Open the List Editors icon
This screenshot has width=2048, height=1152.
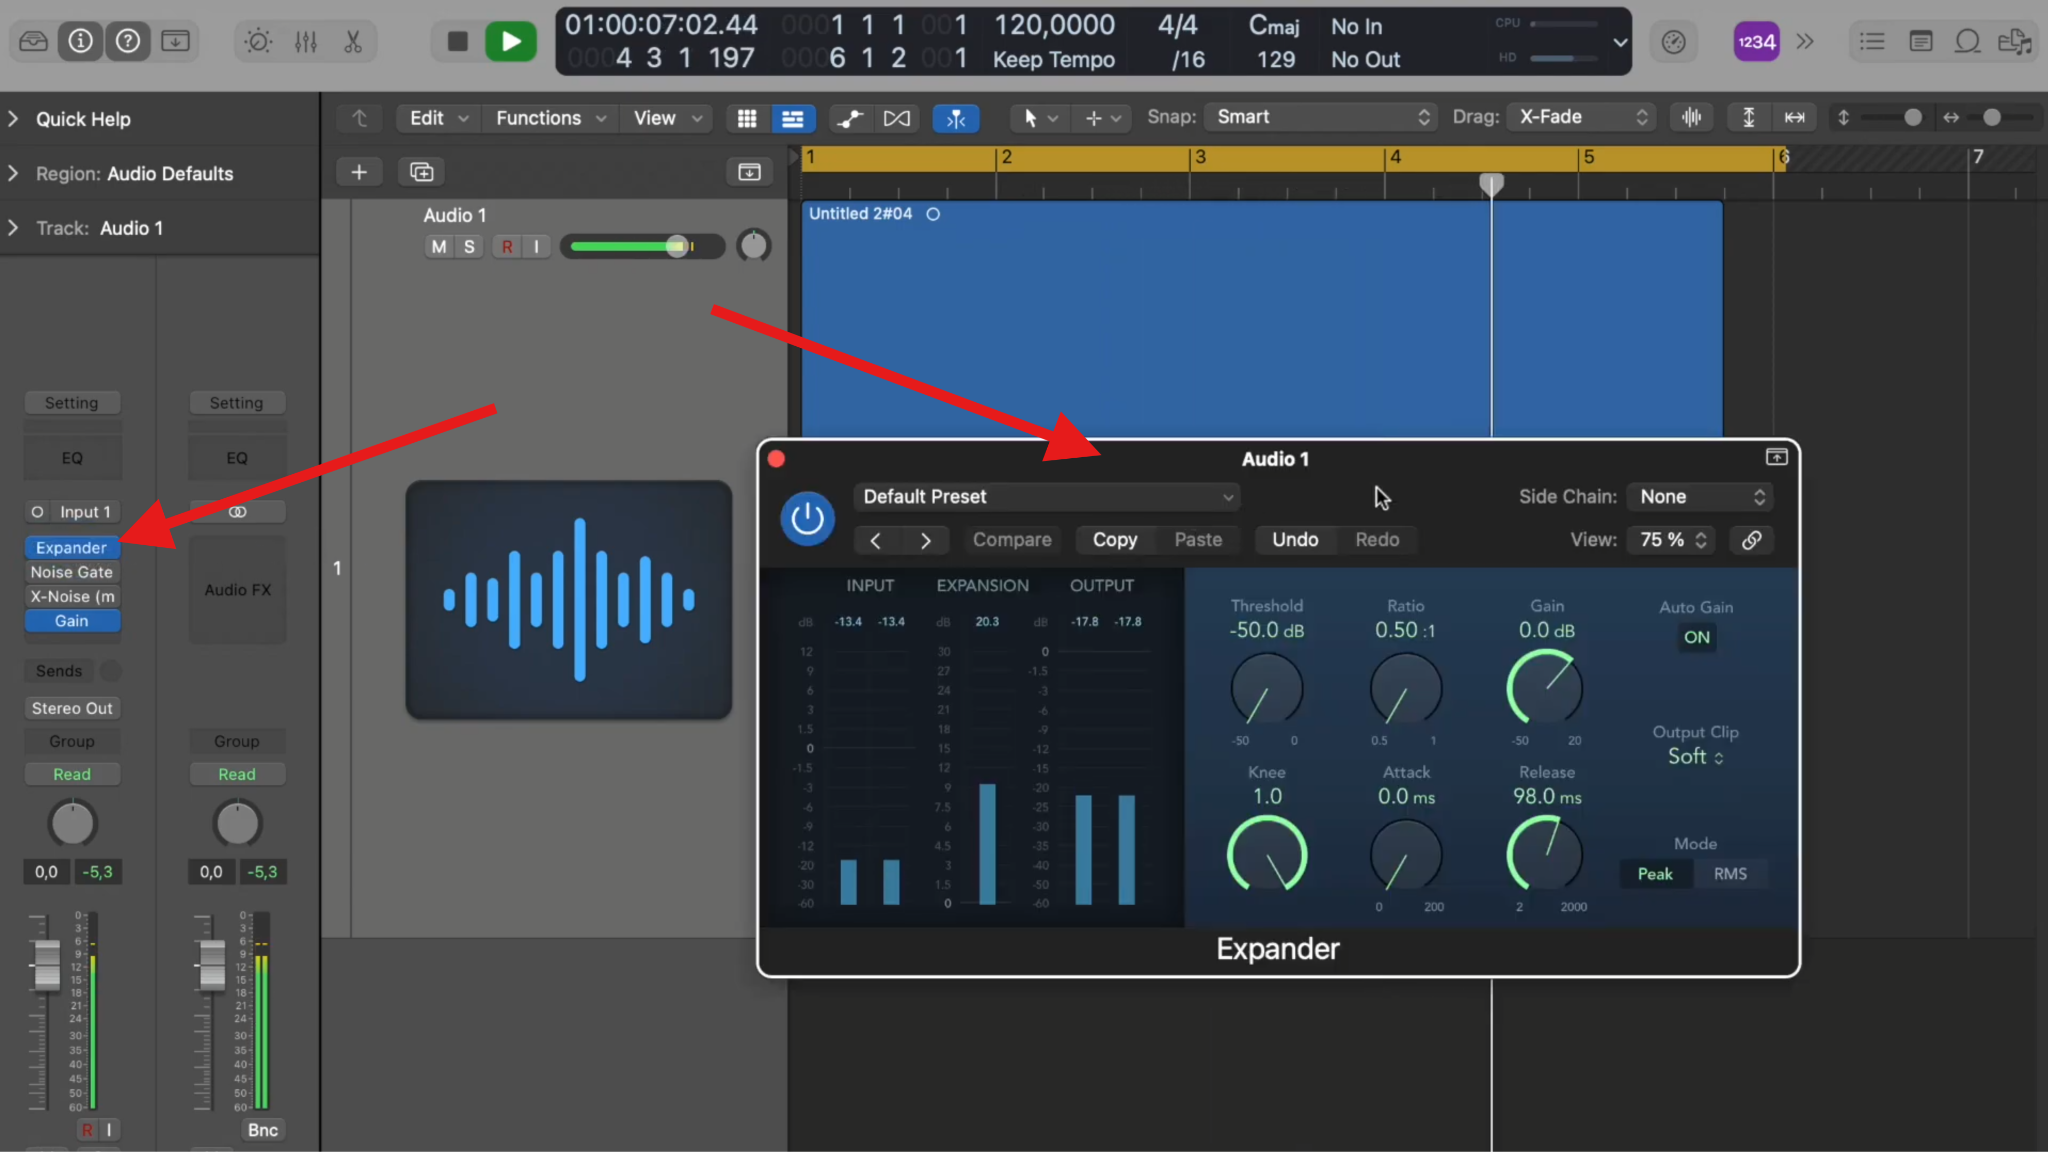pyautogui.click(x=1872, y=41)
